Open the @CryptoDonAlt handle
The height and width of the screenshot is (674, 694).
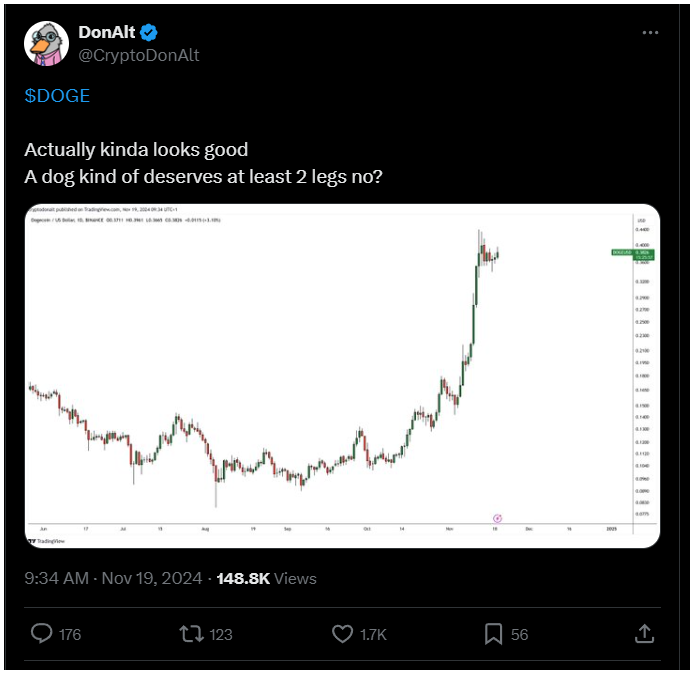tap(139, 55)
